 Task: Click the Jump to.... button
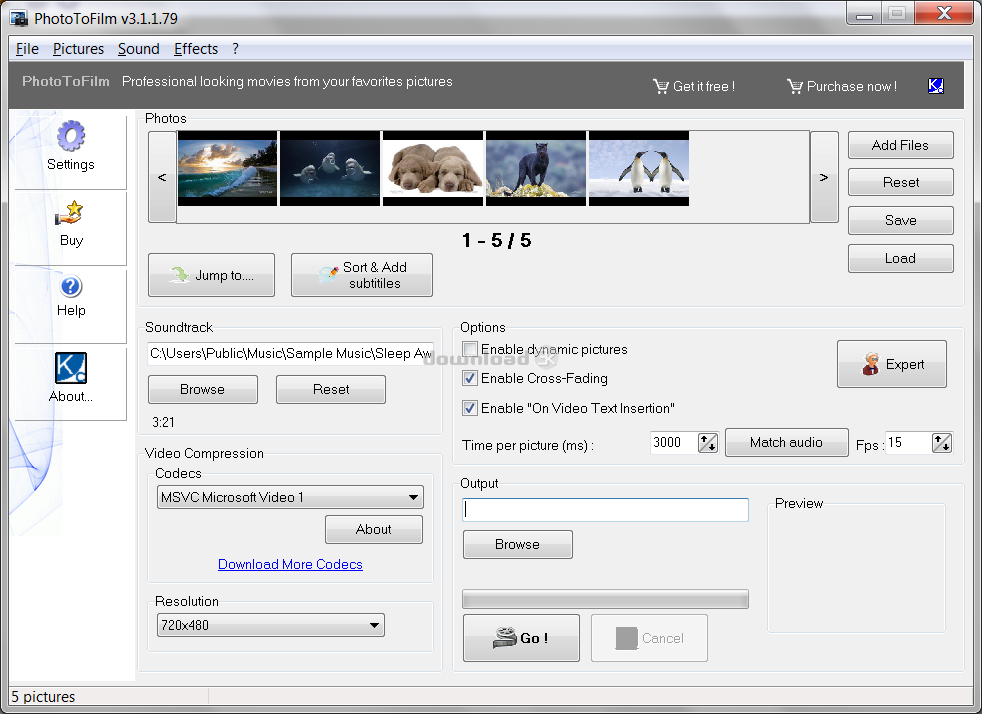coord(211,275)
